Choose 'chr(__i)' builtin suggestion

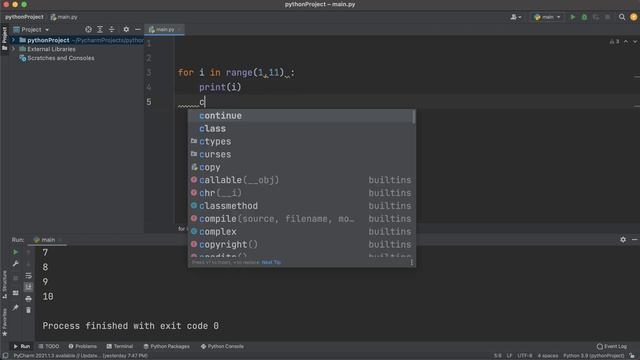(301, 193)
